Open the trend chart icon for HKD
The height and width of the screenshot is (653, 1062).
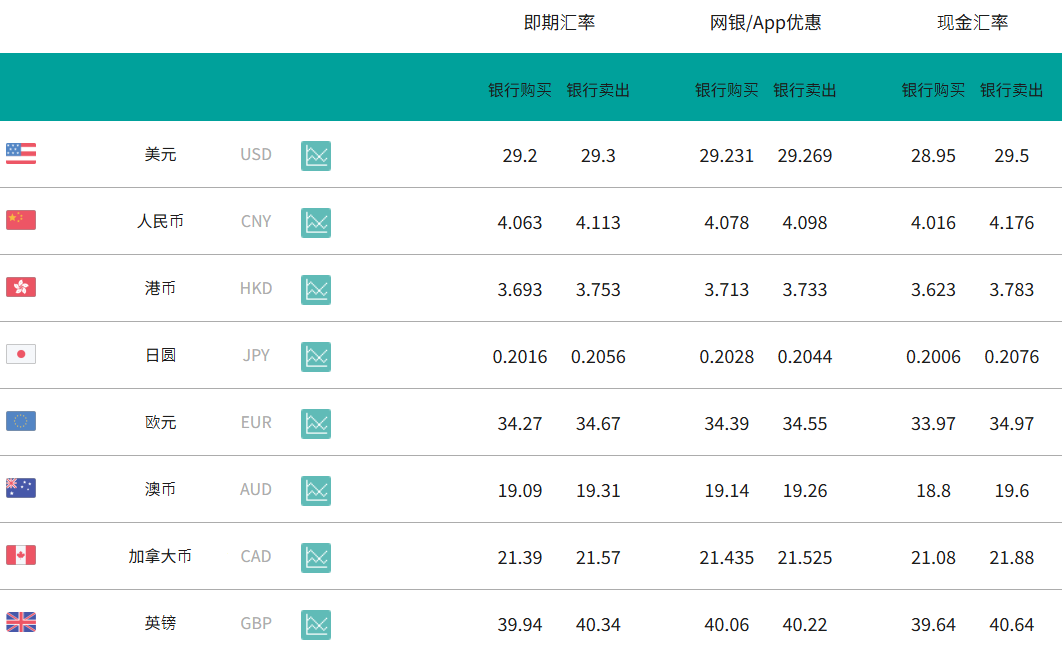pos(316,290)
